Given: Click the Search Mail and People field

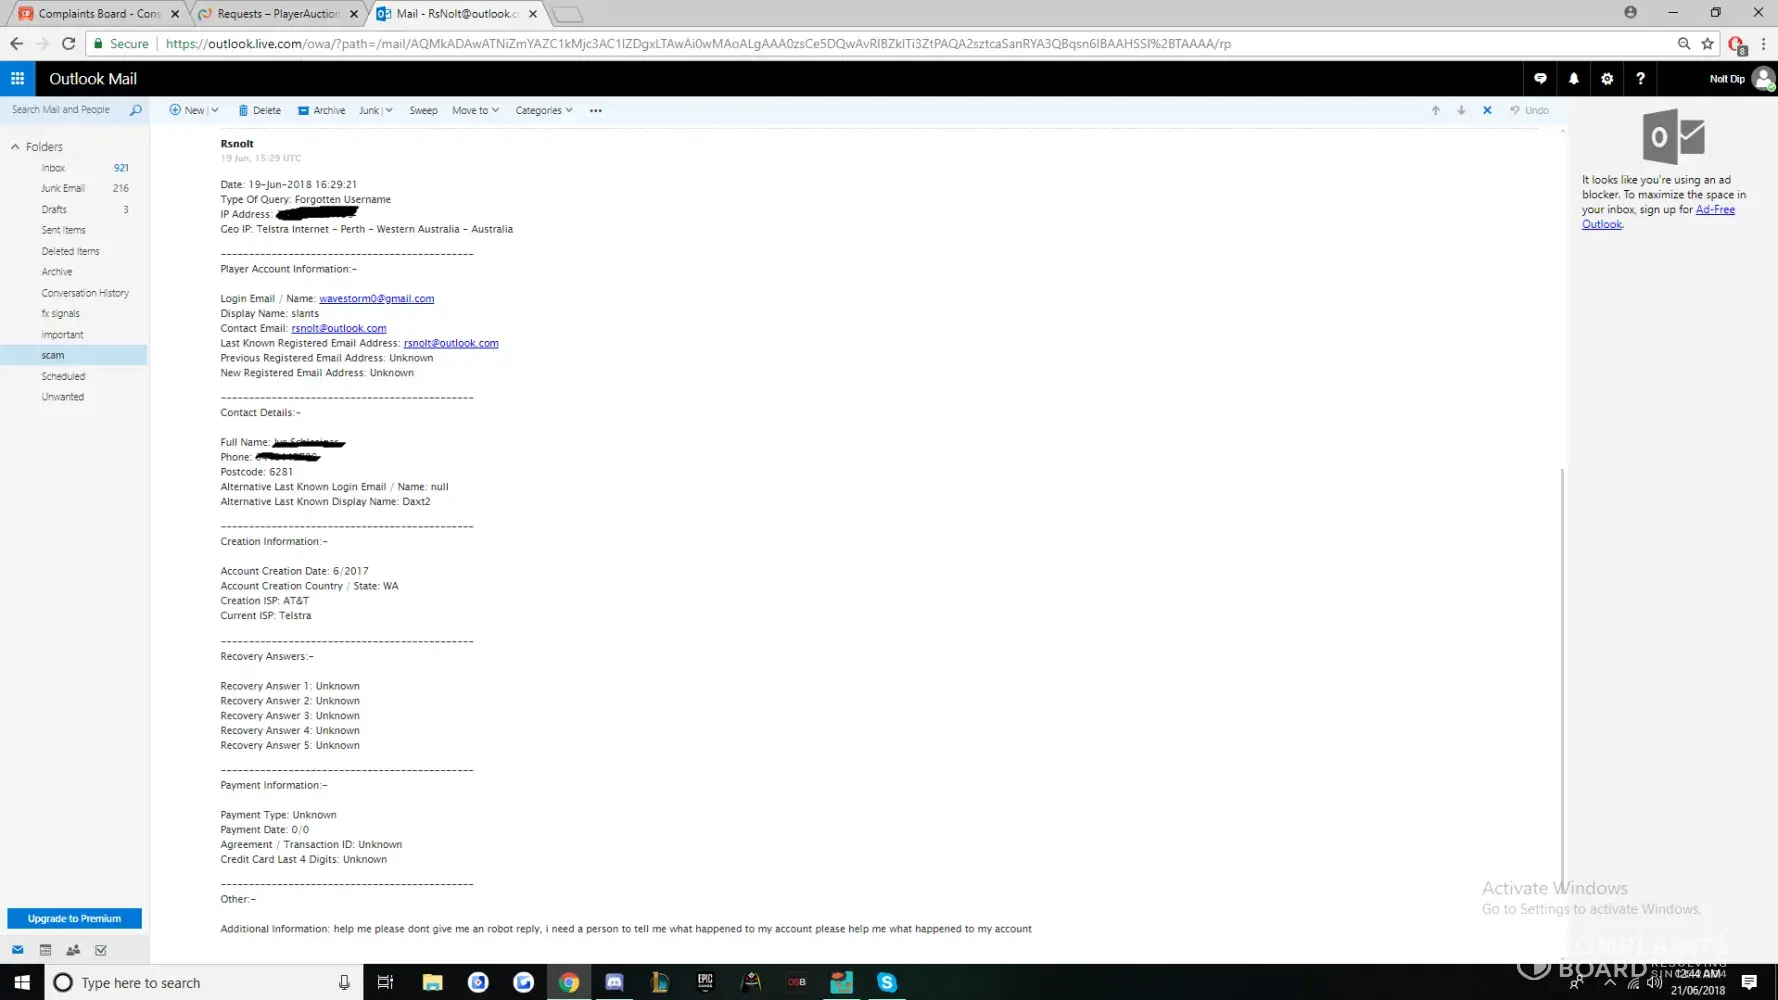Looking at the screenshot, I should [61, 110].
